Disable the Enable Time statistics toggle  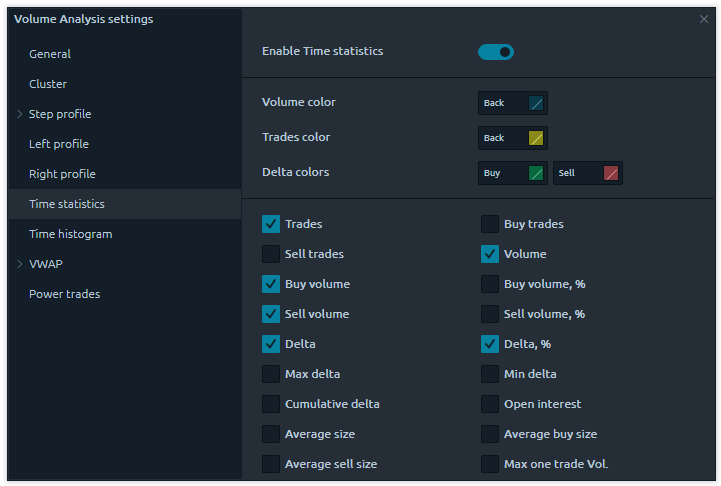[496, 52]
